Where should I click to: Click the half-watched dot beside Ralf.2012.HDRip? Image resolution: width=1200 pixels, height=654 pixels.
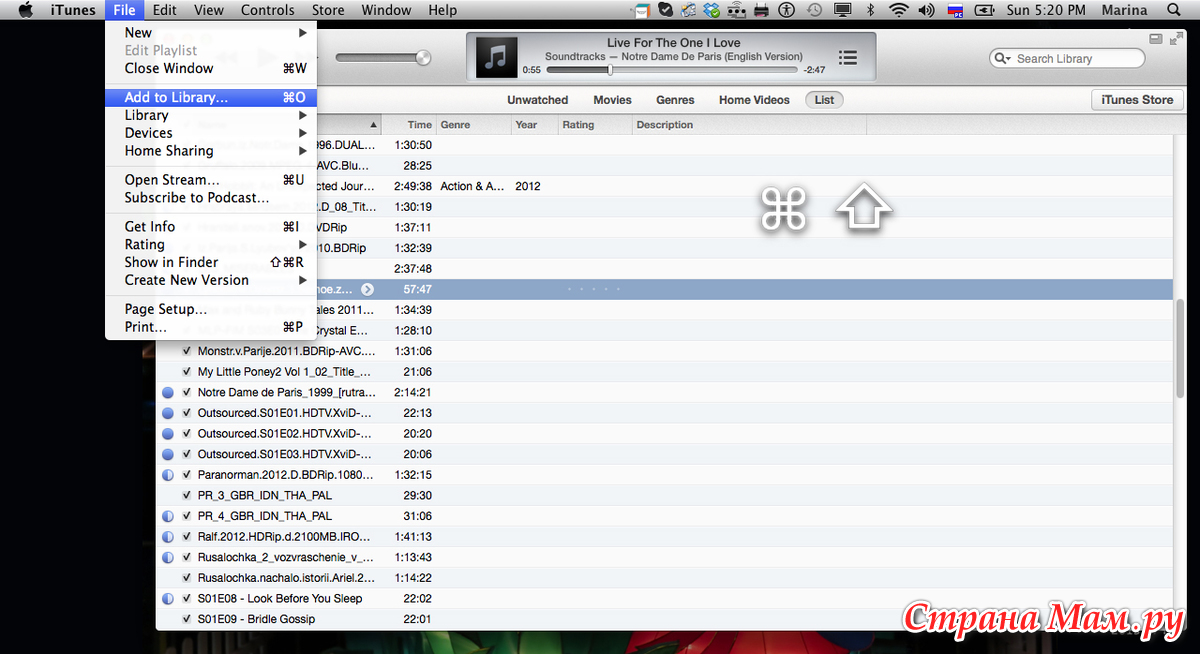click(168, 537)
